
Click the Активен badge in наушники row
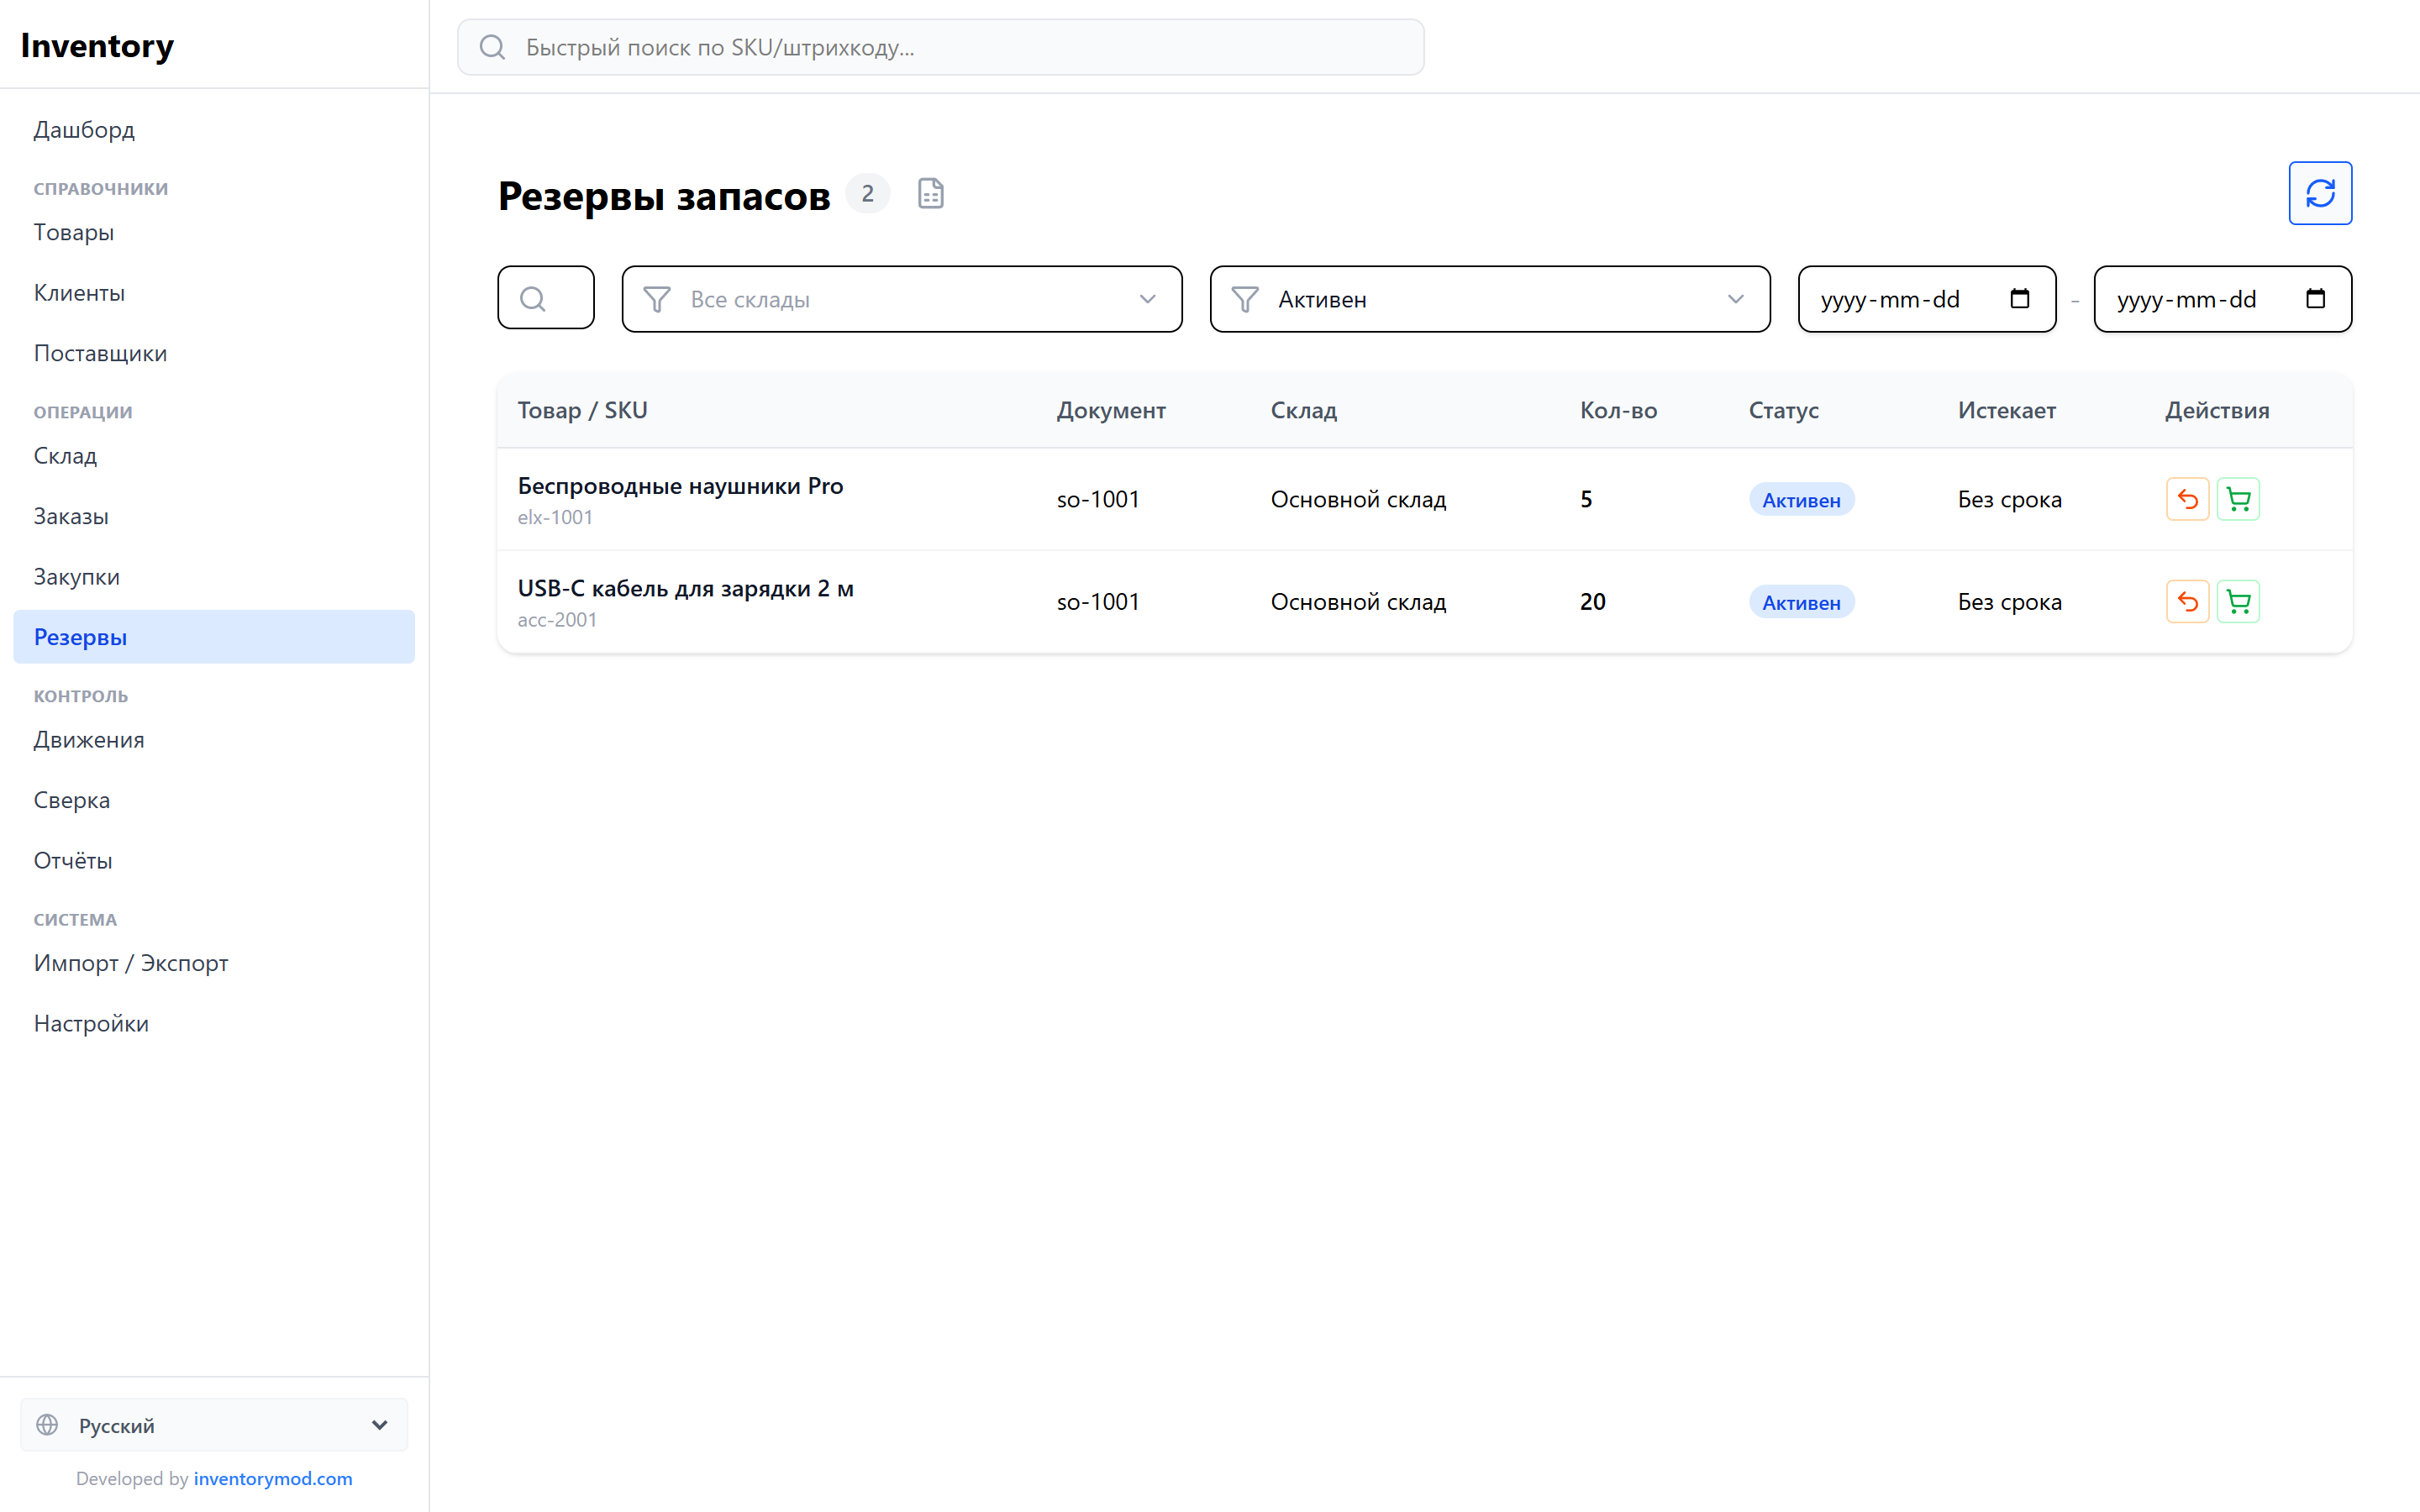1801,500
